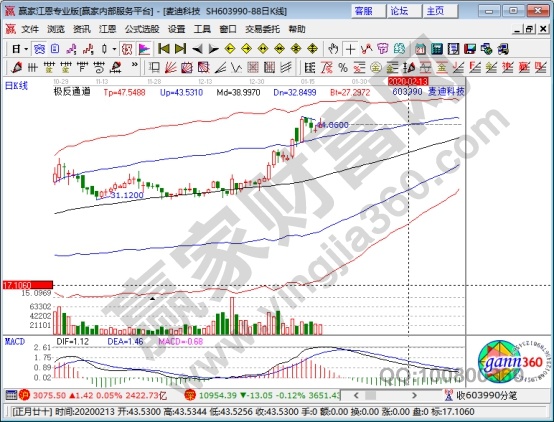Click the black left-arrow step icon

[x=197, y=49]
